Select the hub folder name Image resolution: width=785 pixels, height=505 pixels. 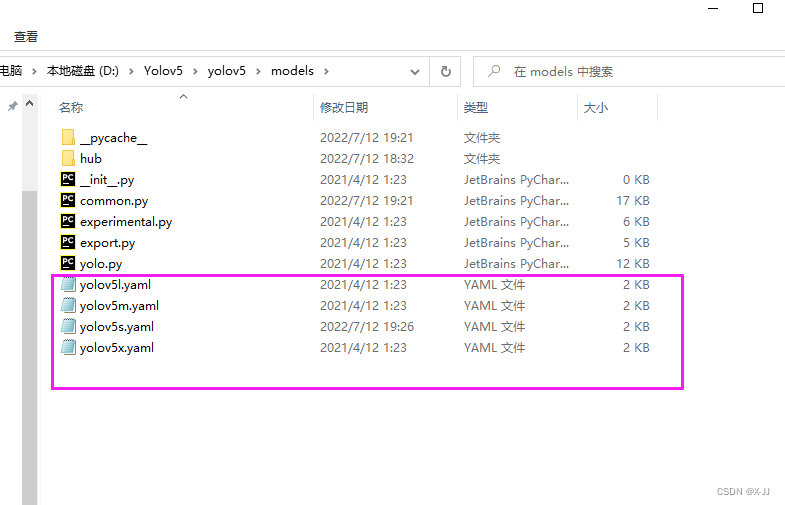pyautogui.click(x=91, y=159)
